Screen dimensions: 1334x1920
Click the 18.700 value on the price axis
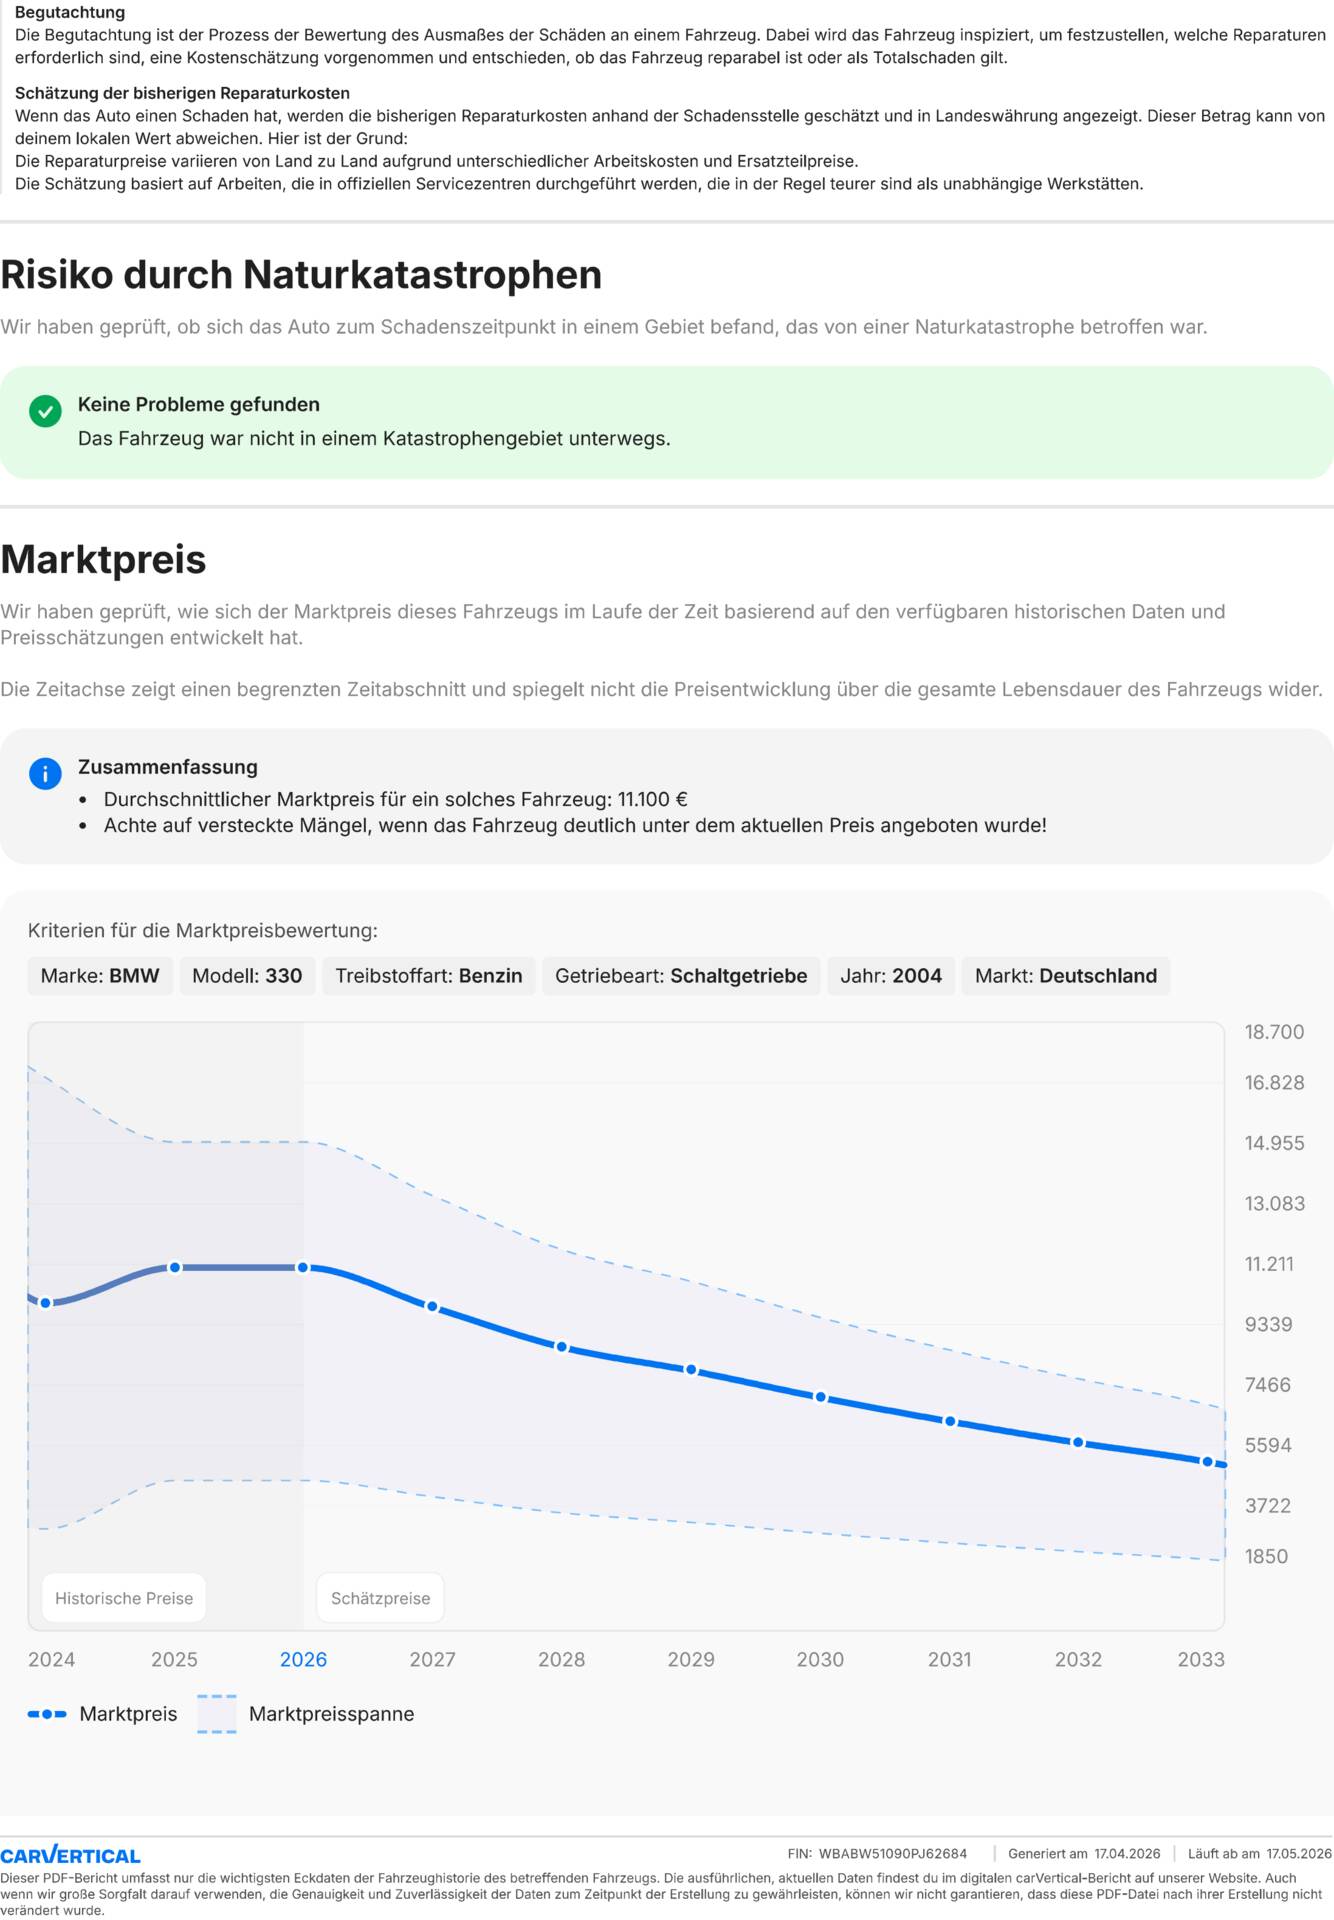tap(1274, 1032)
